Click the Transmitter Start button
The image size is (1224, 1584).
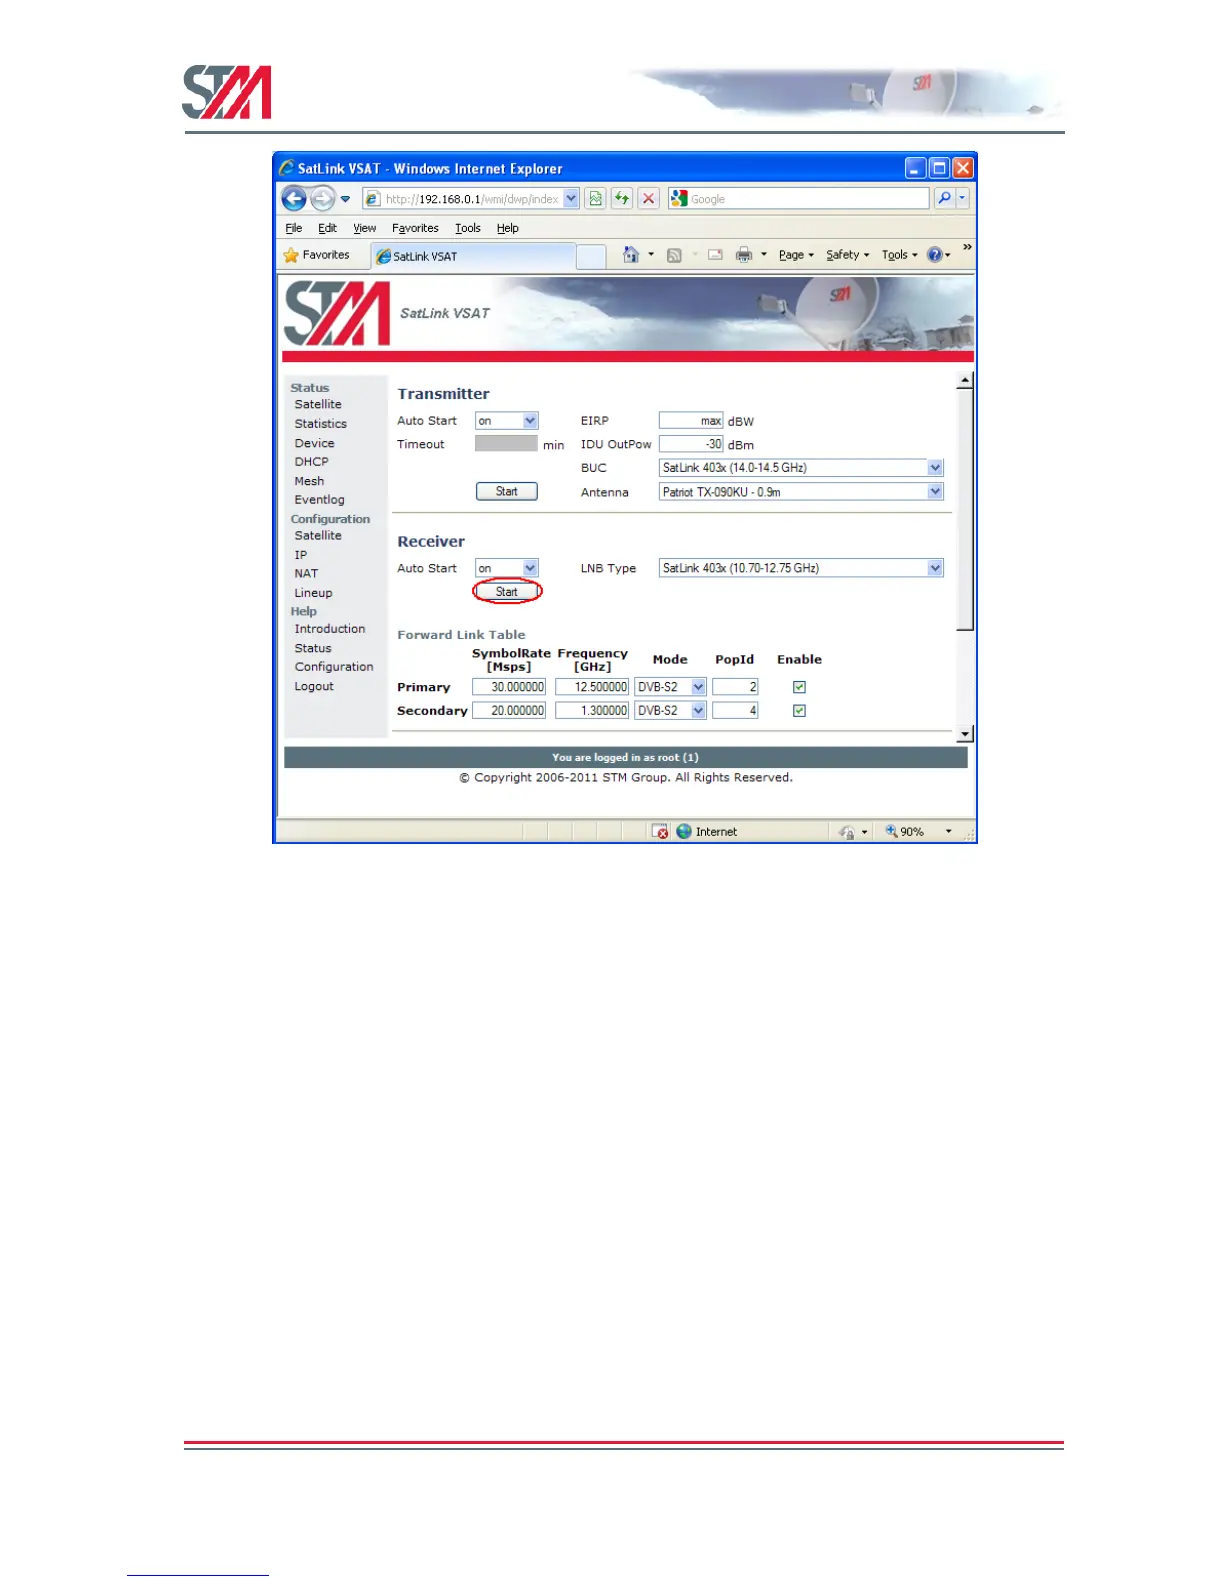pyautogui.click(x=506, y=491)
